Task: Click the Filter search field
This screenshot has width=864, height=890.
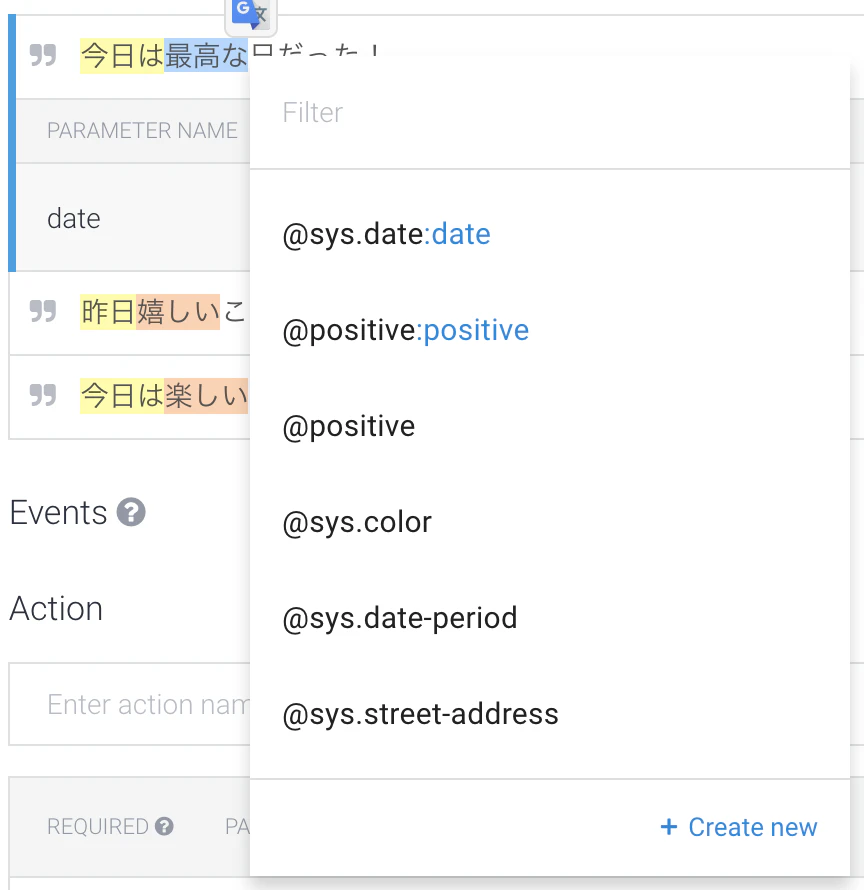Action: [550, 112]
